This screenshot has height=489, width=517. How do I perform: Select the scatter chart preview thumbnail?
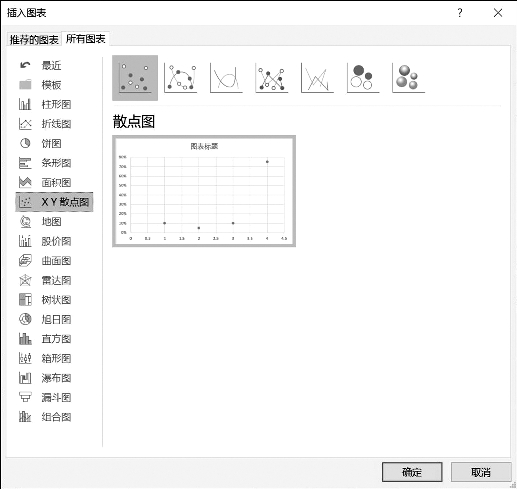[x=204, y=191]
